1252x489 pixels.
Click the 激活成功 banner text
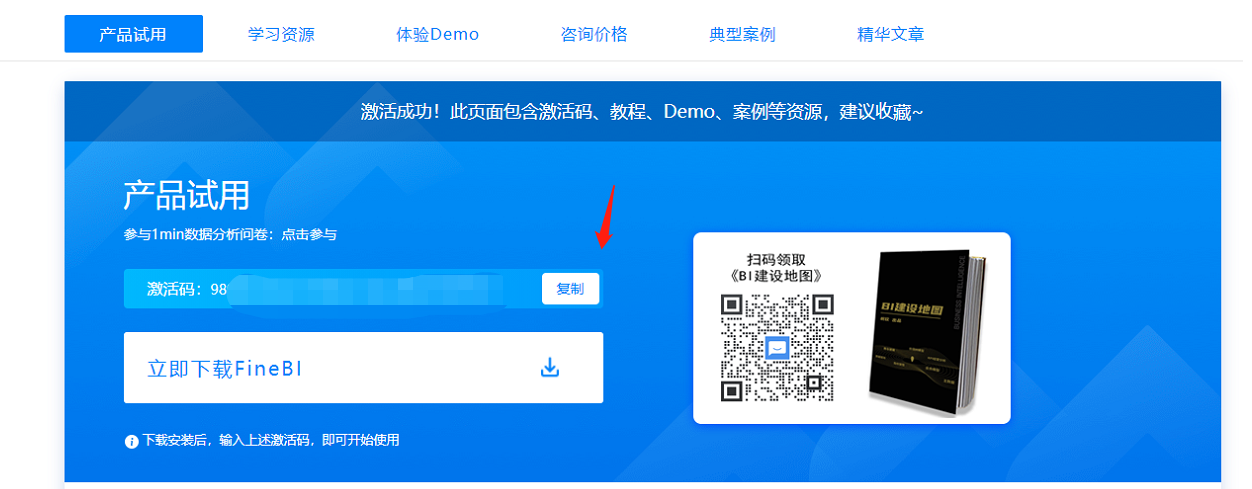tap(642, 111)
